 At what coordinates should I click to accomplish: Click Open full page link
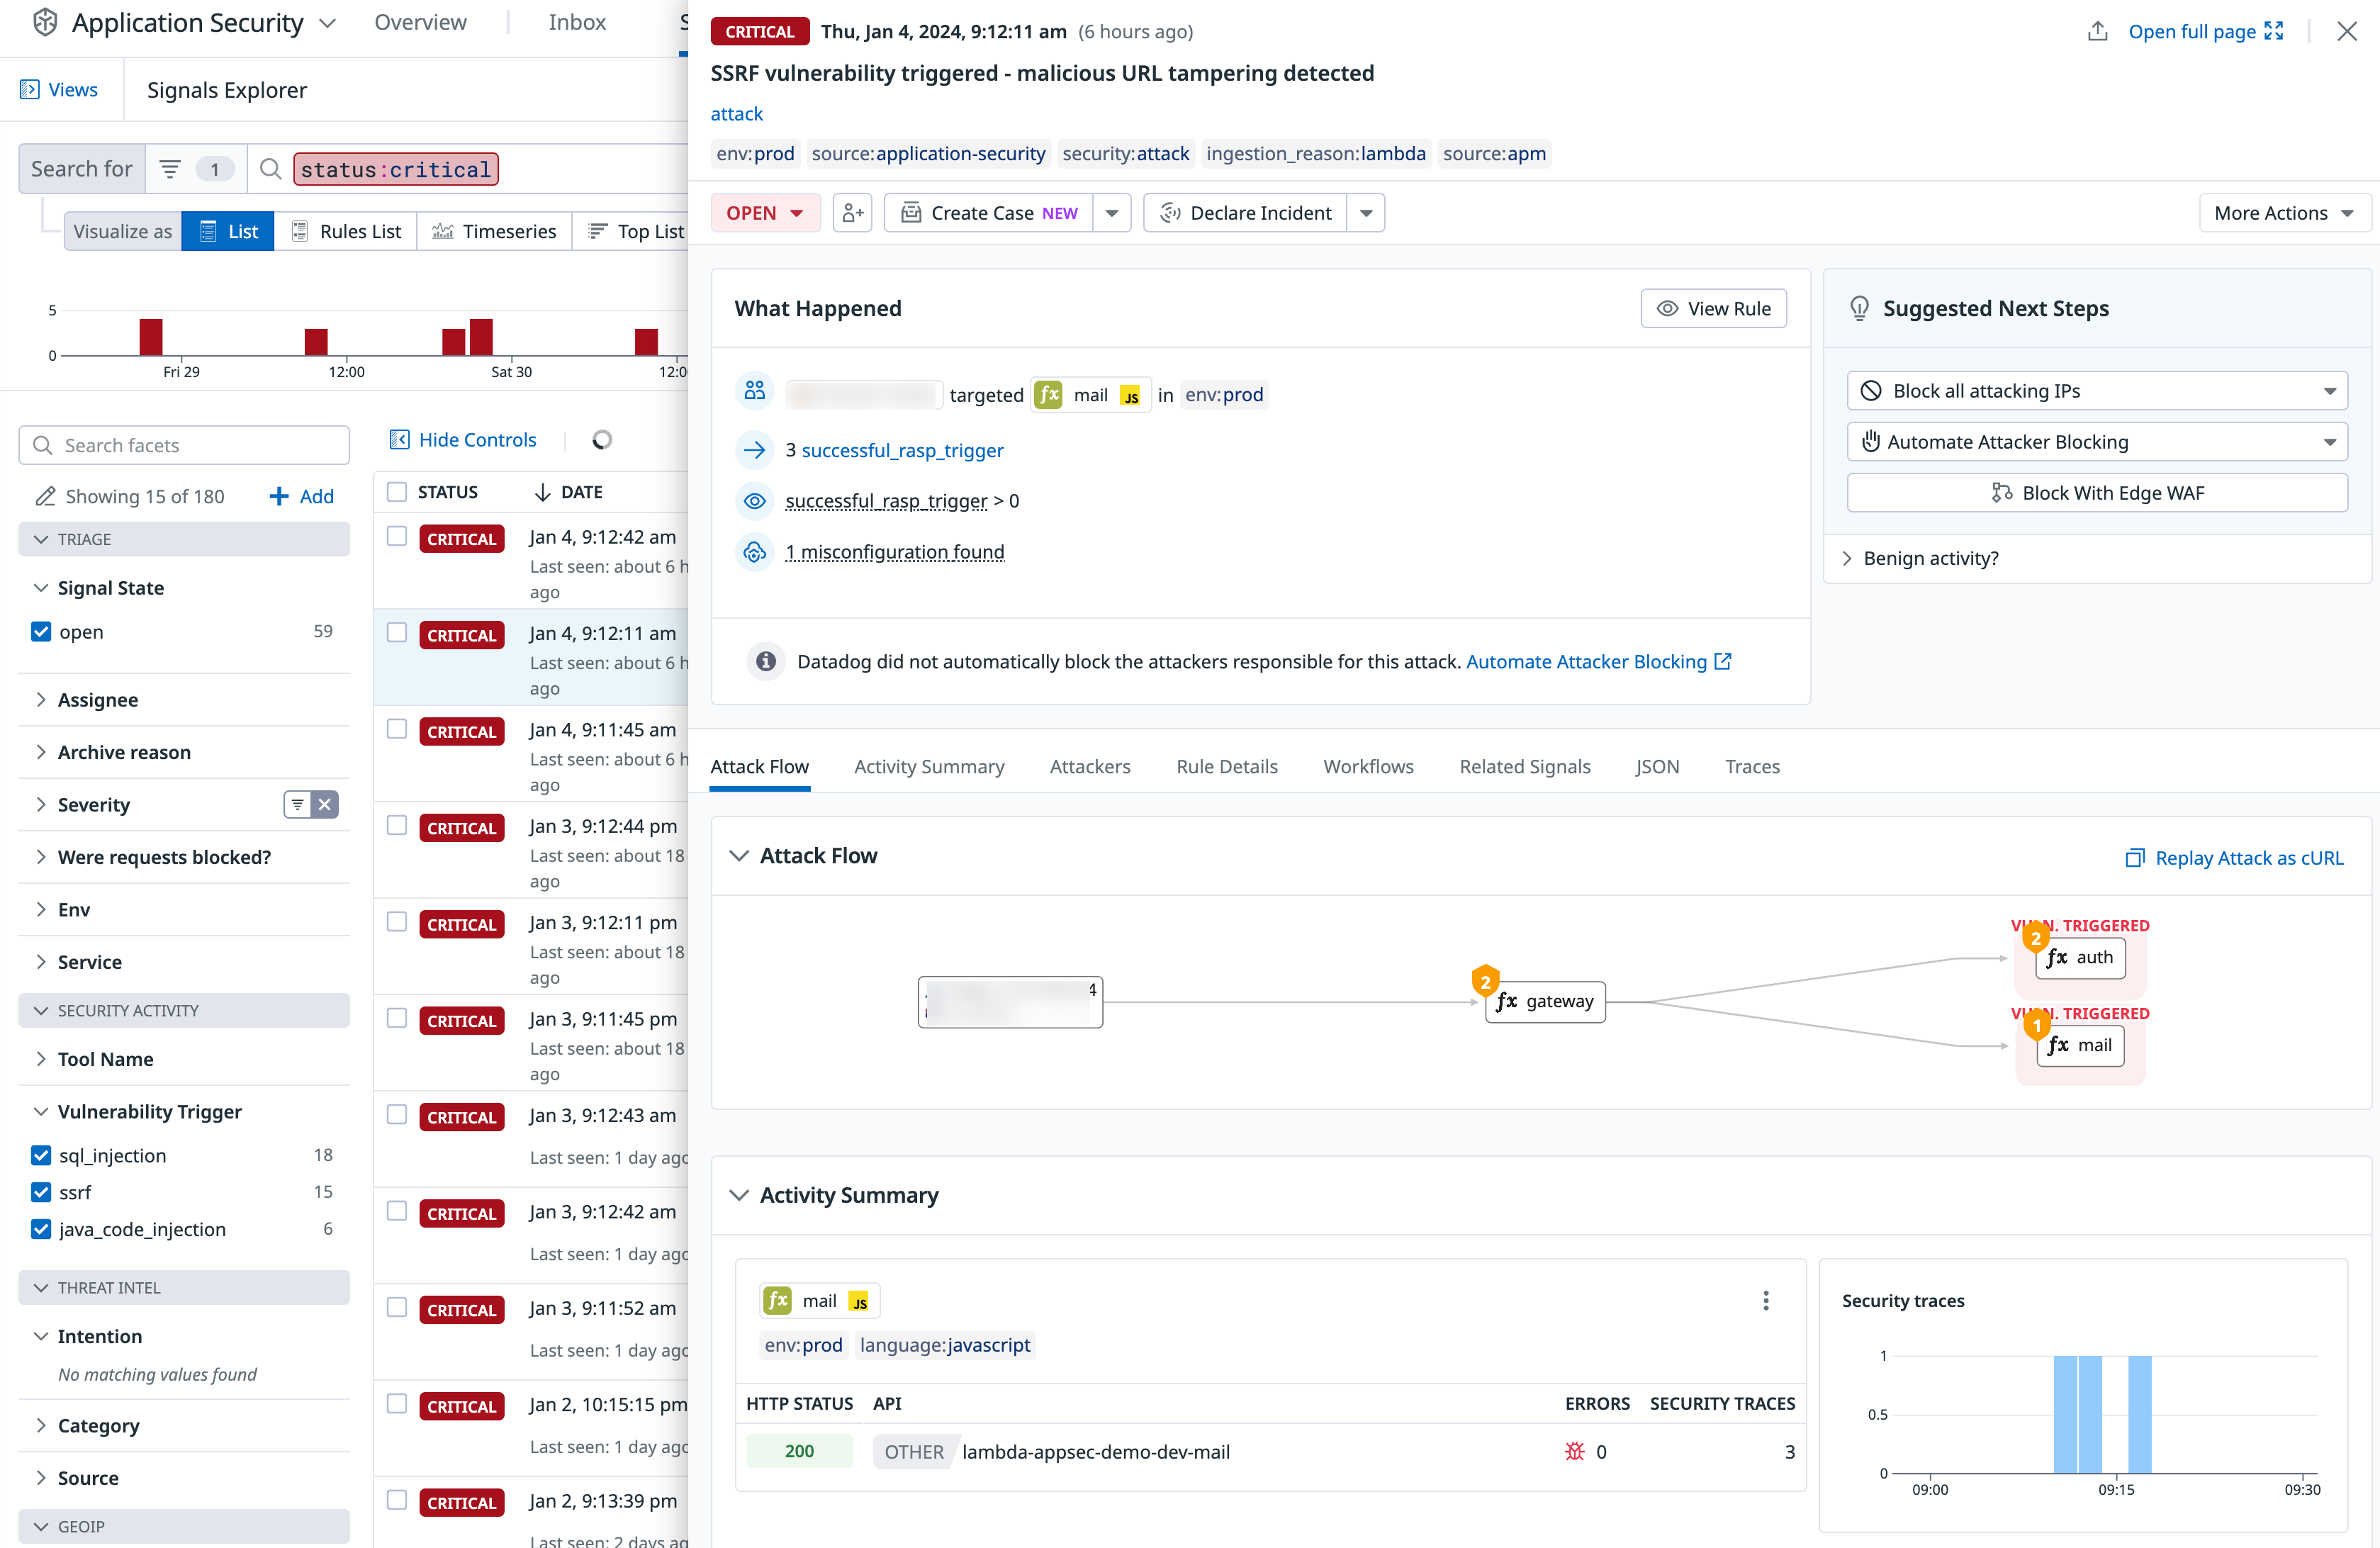click(2205, 31)
